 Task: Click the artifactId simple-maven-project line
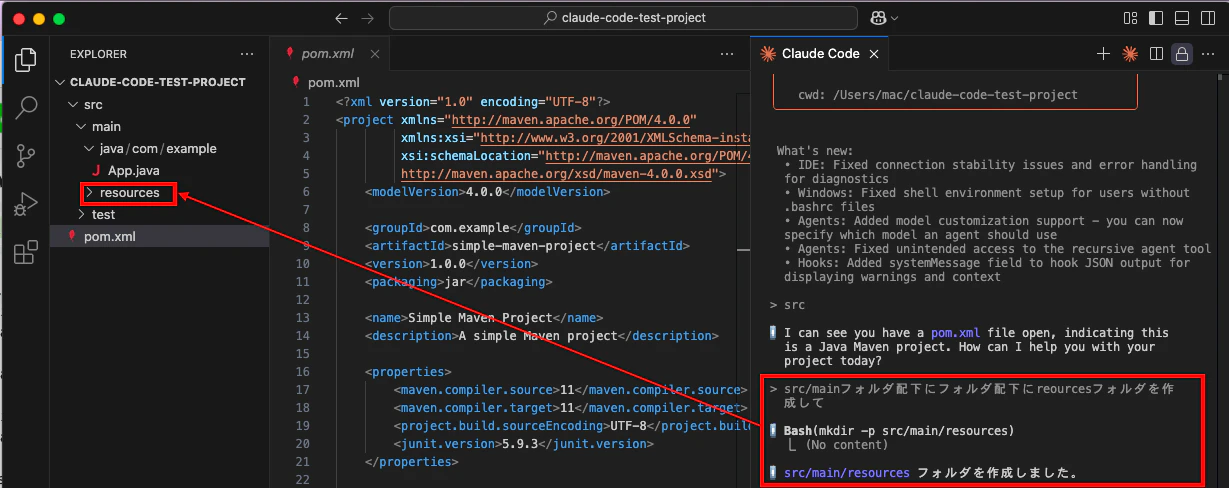tap(528, 245)
